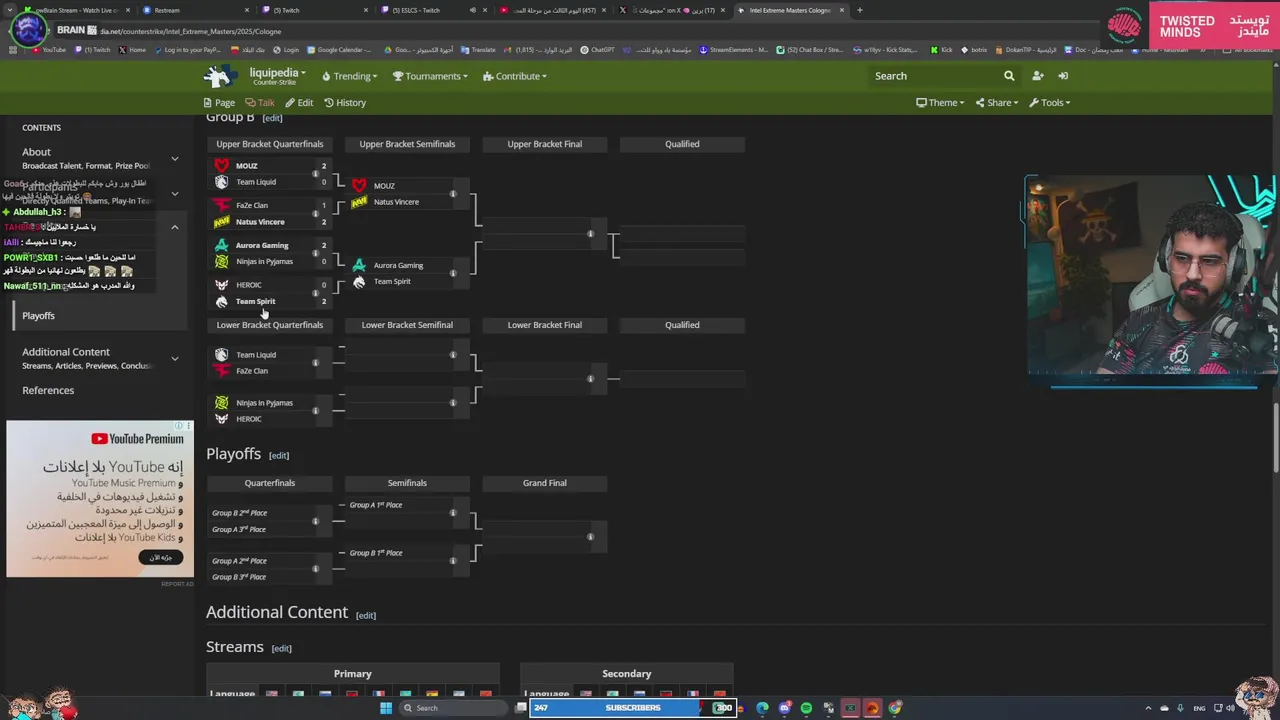The width and height of the screenshot is (1280, 720).
Task: Open Upper Bracket Final match info icon
Action: pyautogui.click(x=590, y=234)
